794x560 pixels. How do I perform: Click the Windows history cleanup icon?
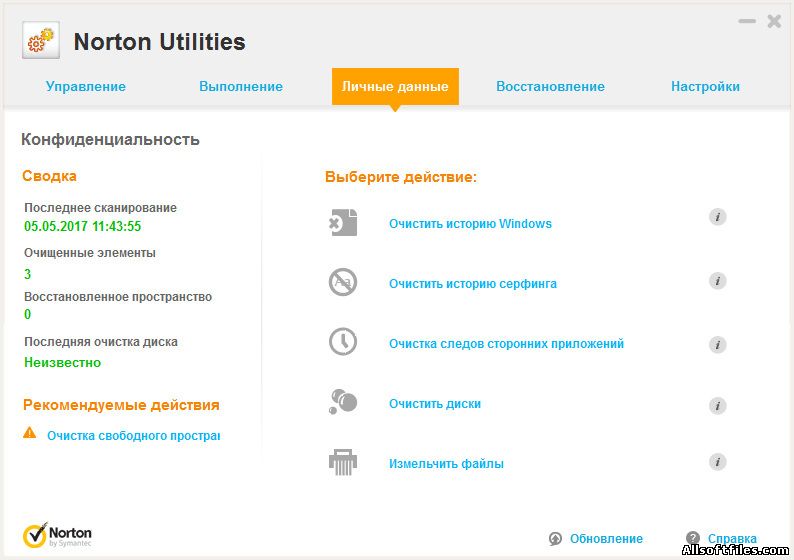(343, 223)
